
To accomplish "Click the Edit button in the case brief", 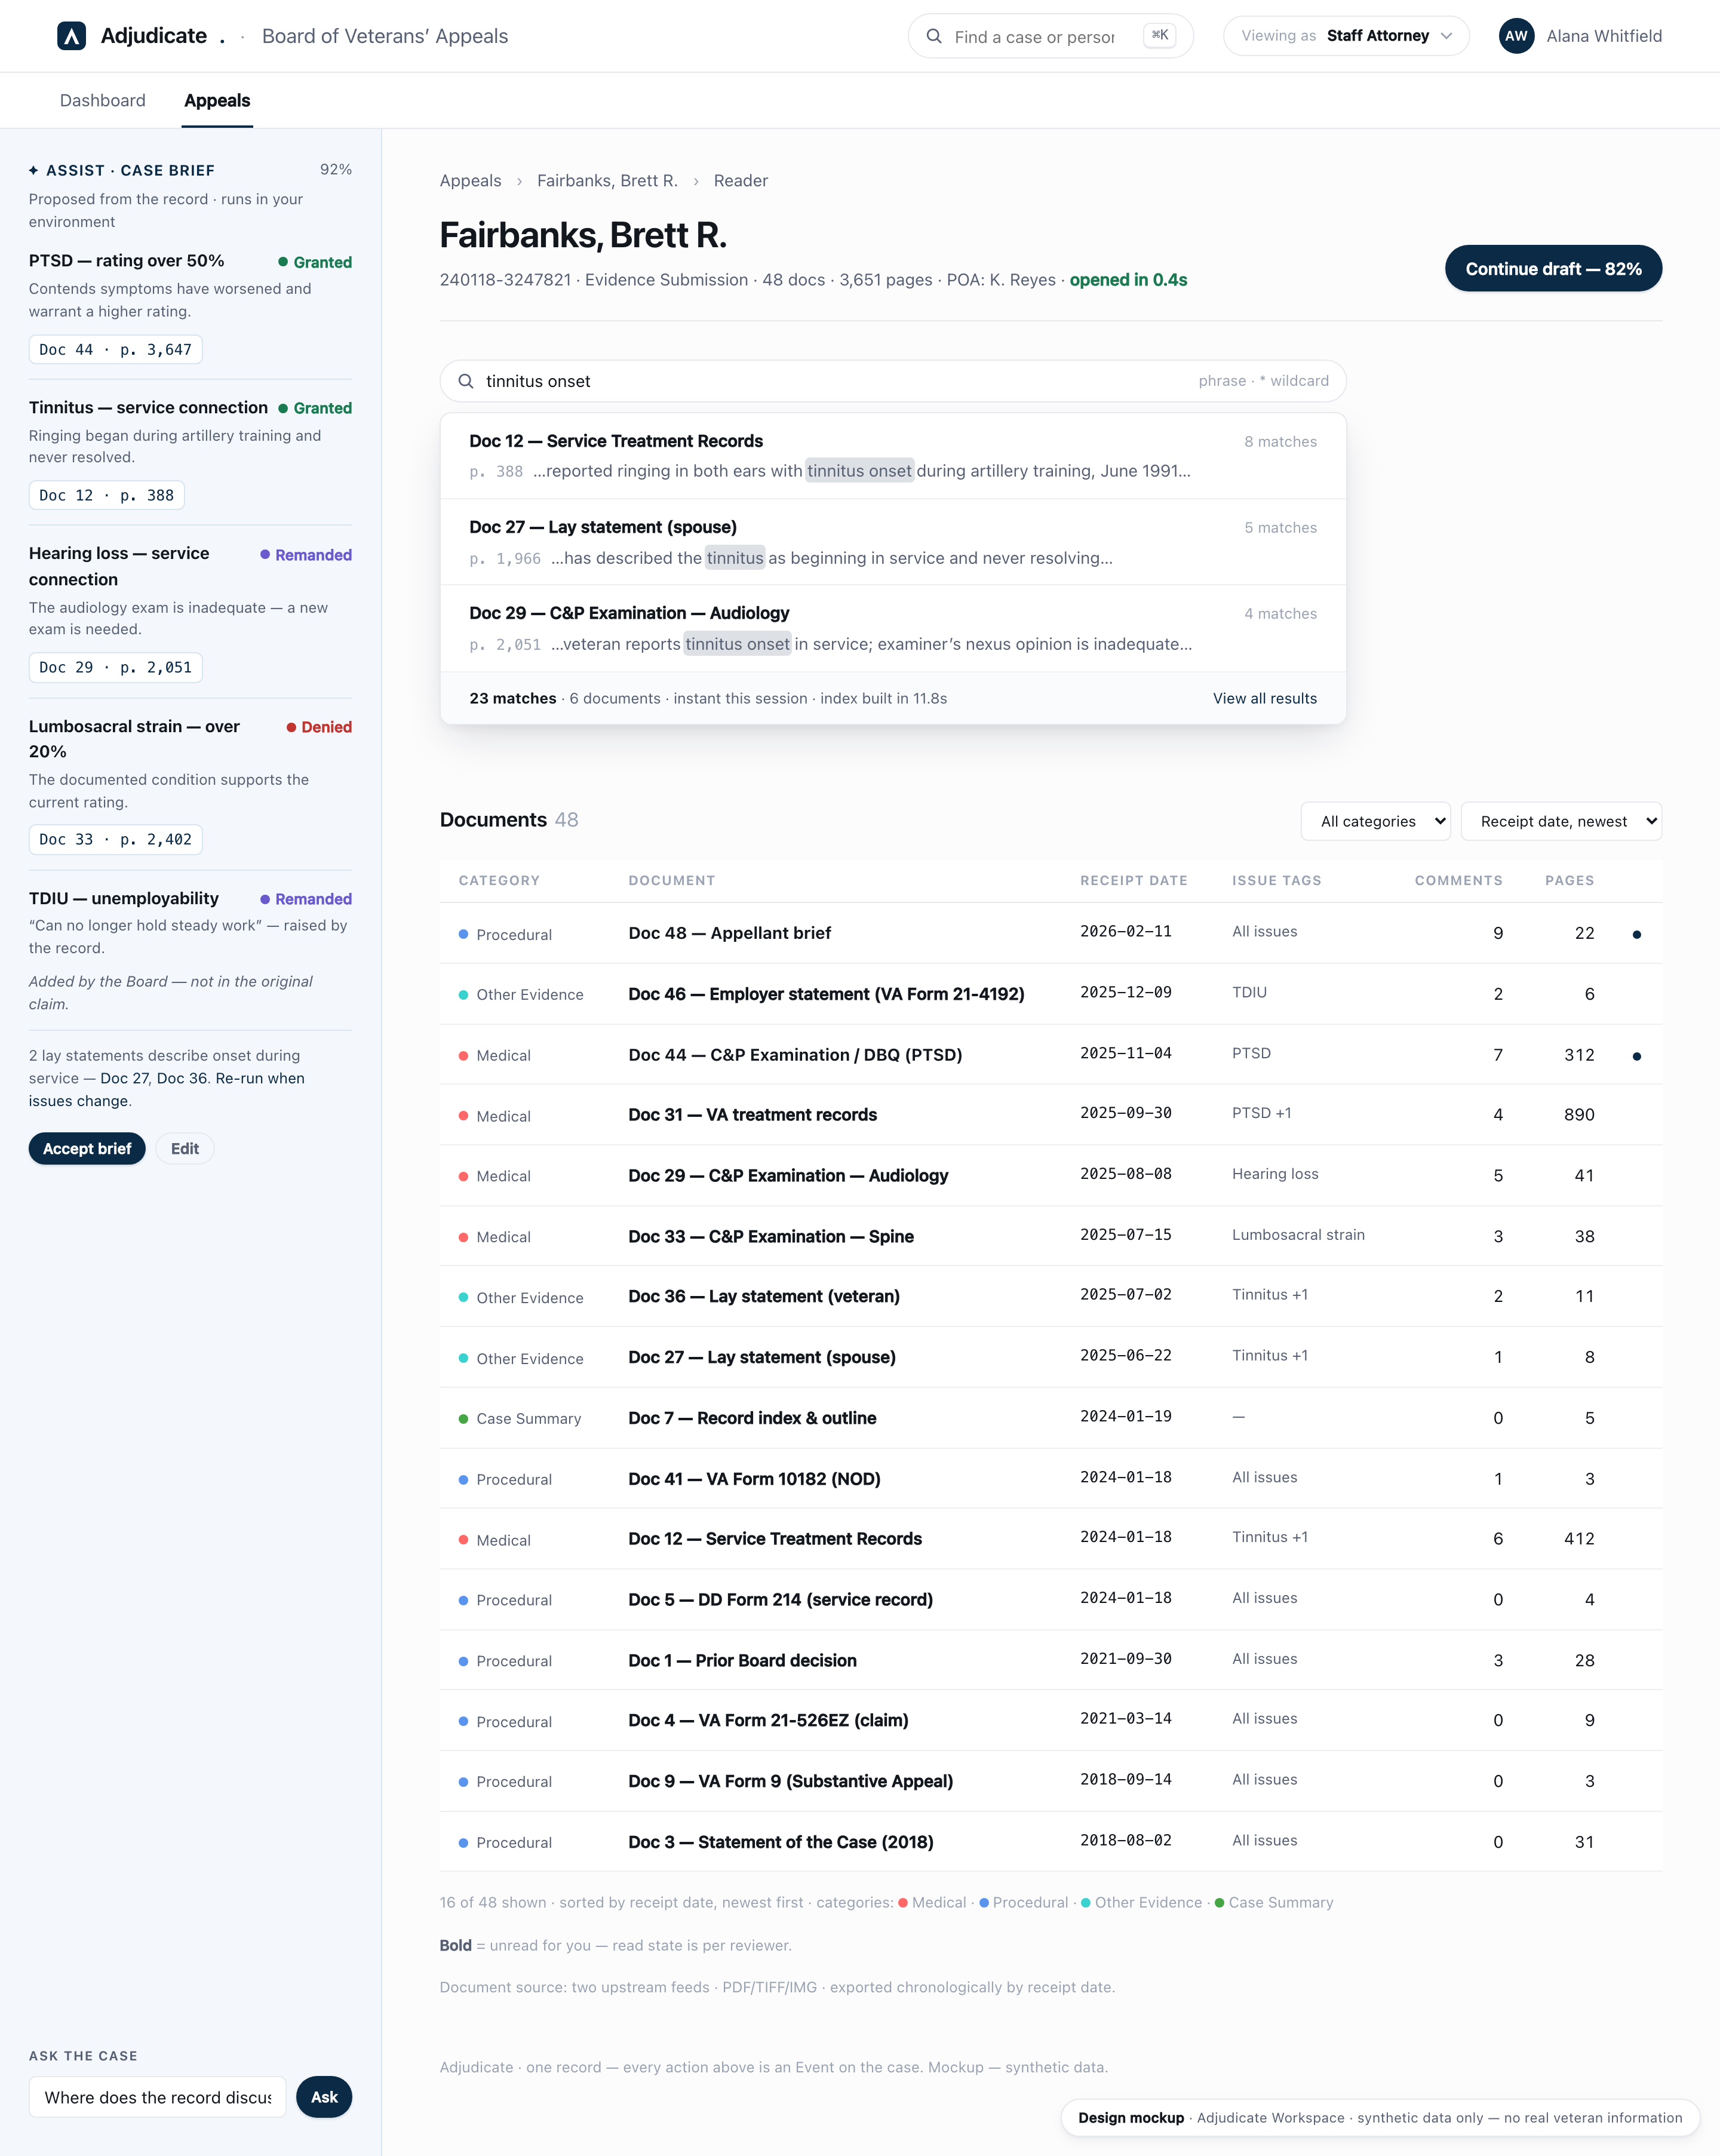I will (185, 1149).
